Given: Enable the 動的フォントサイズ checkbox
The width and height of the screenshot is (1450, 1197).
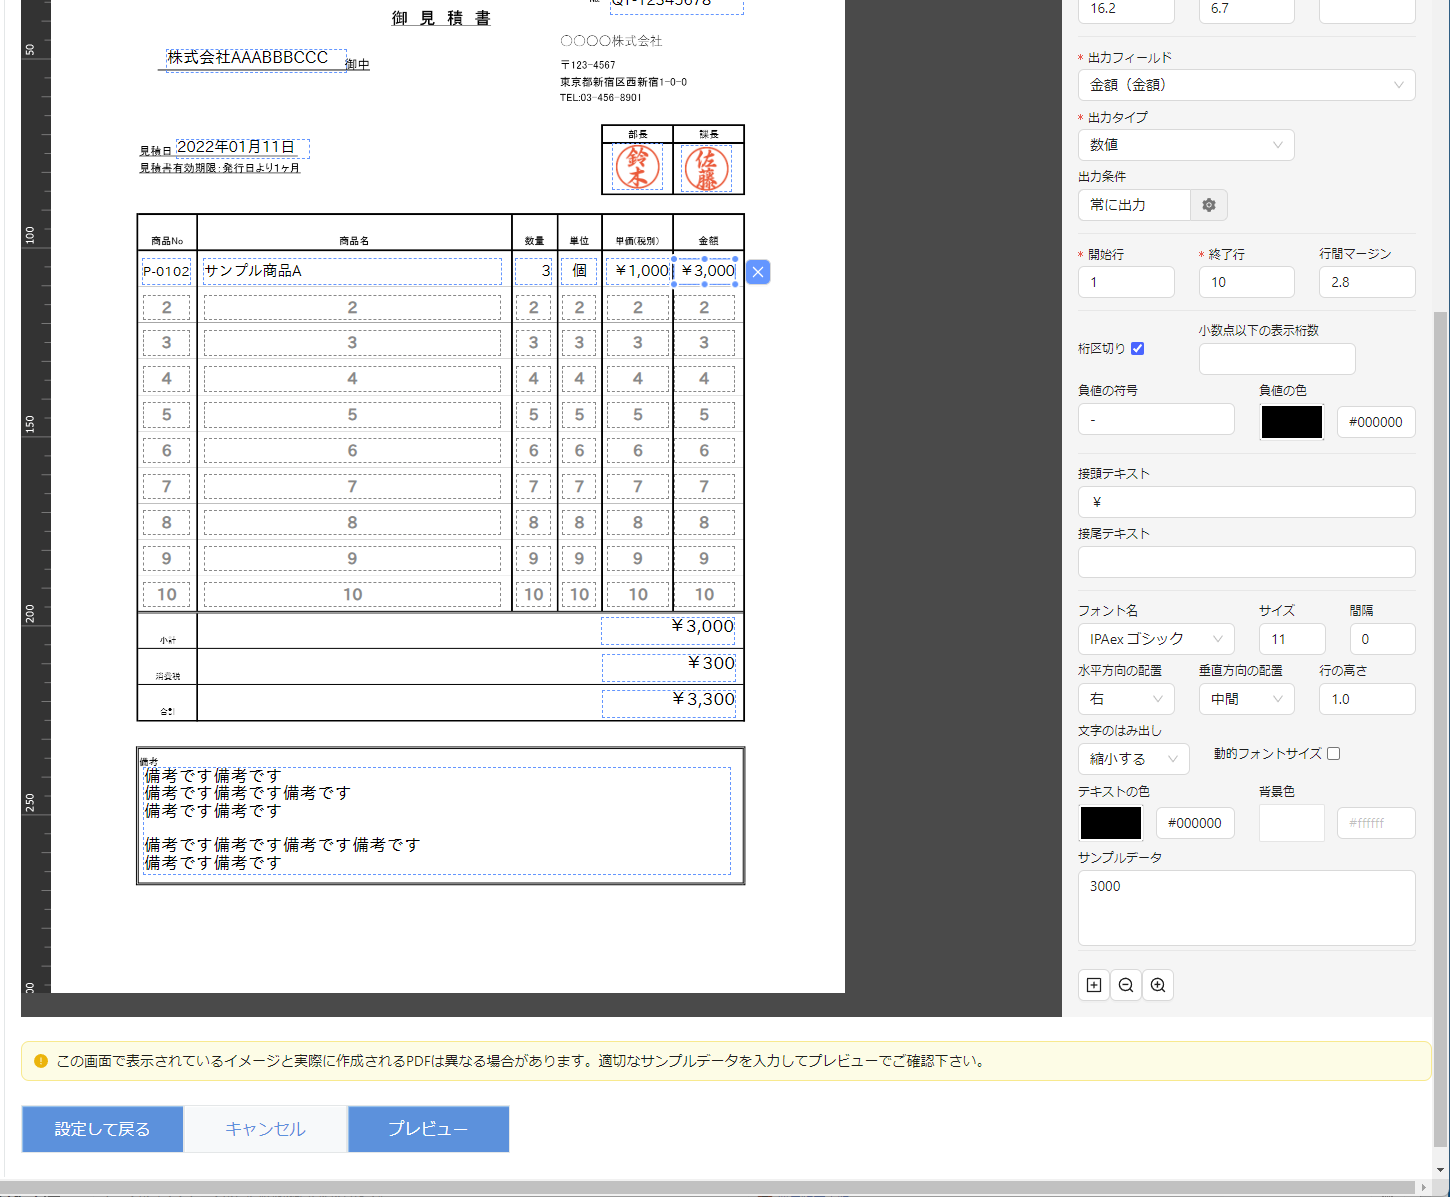Looking at the screenshot, I should [1333, 754].
